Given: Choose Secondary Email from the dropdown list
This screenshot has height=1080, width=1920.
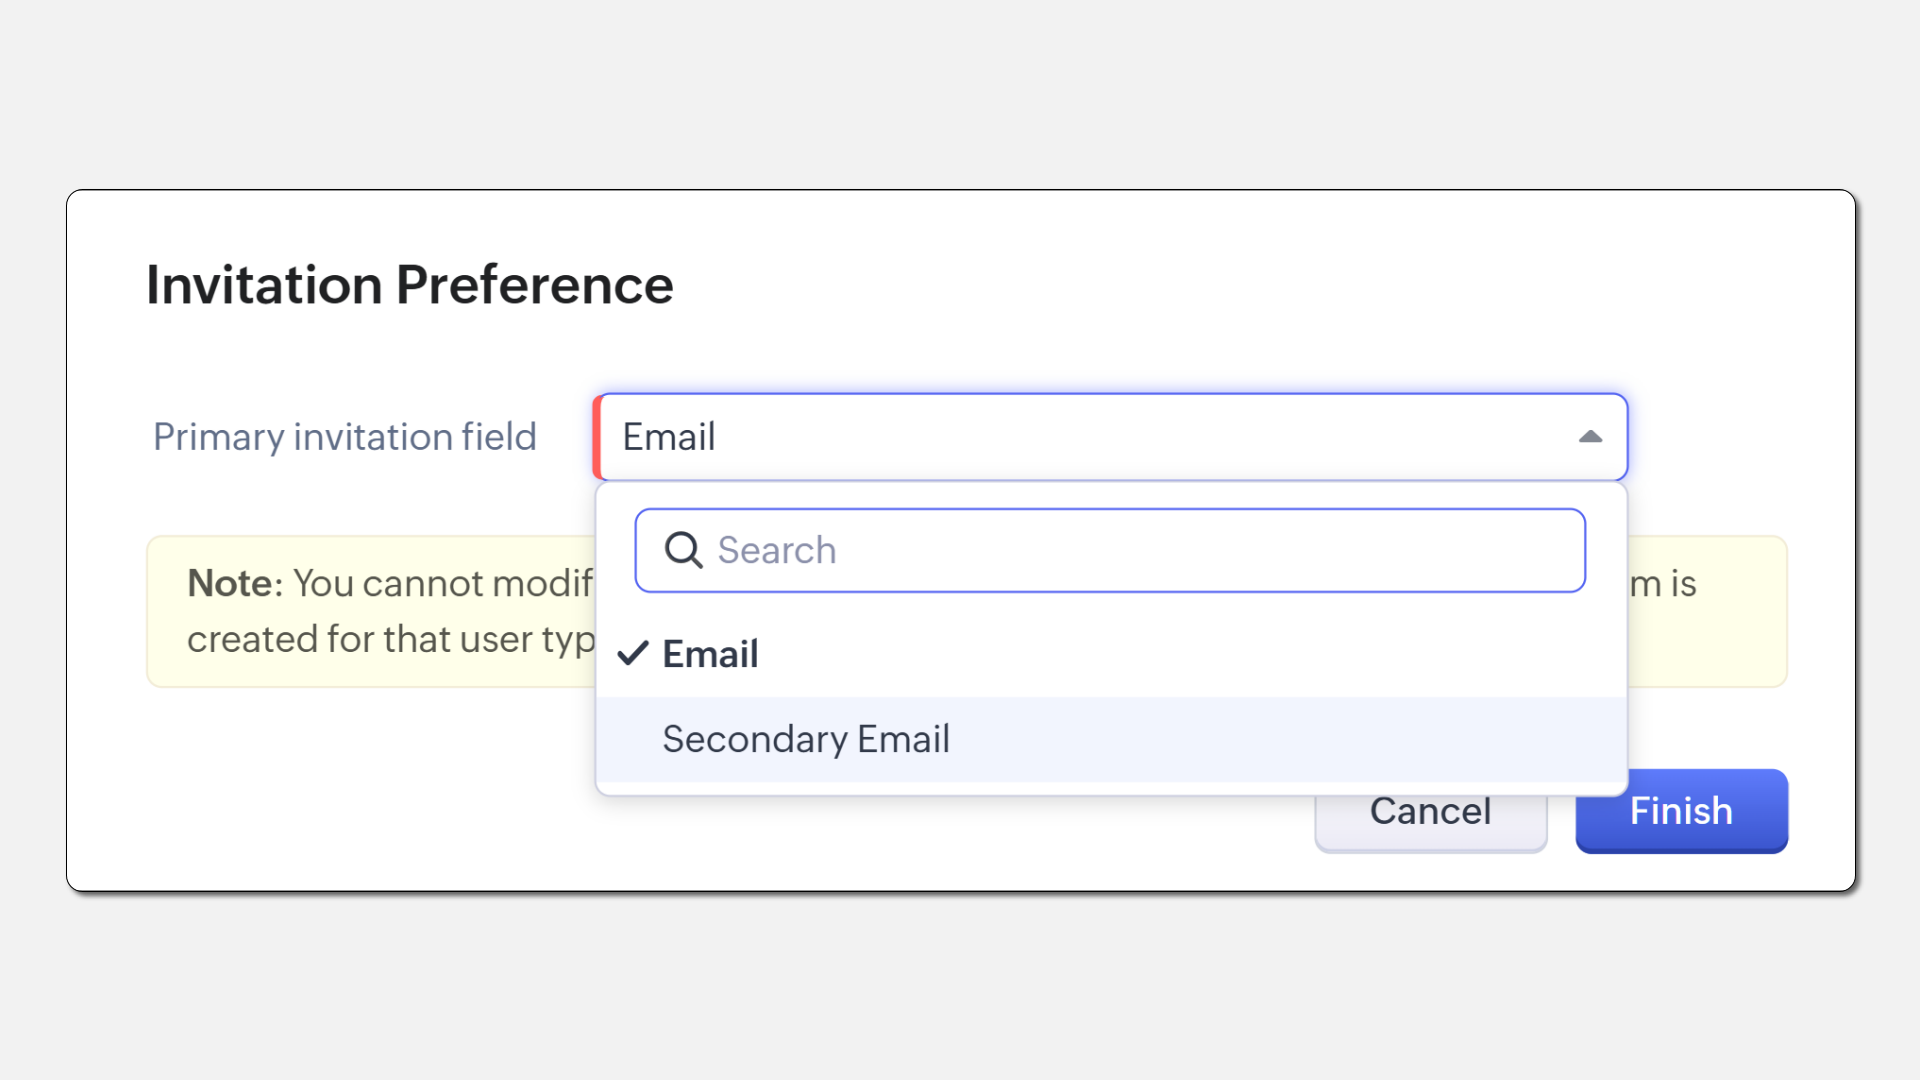Looking at the screenshot, I should pos(806,739).
